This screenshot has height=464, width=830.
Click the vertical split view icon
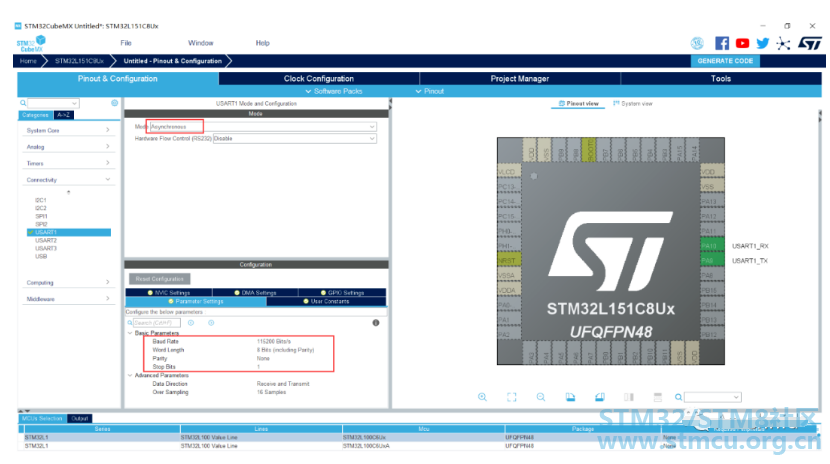point(629,397)
